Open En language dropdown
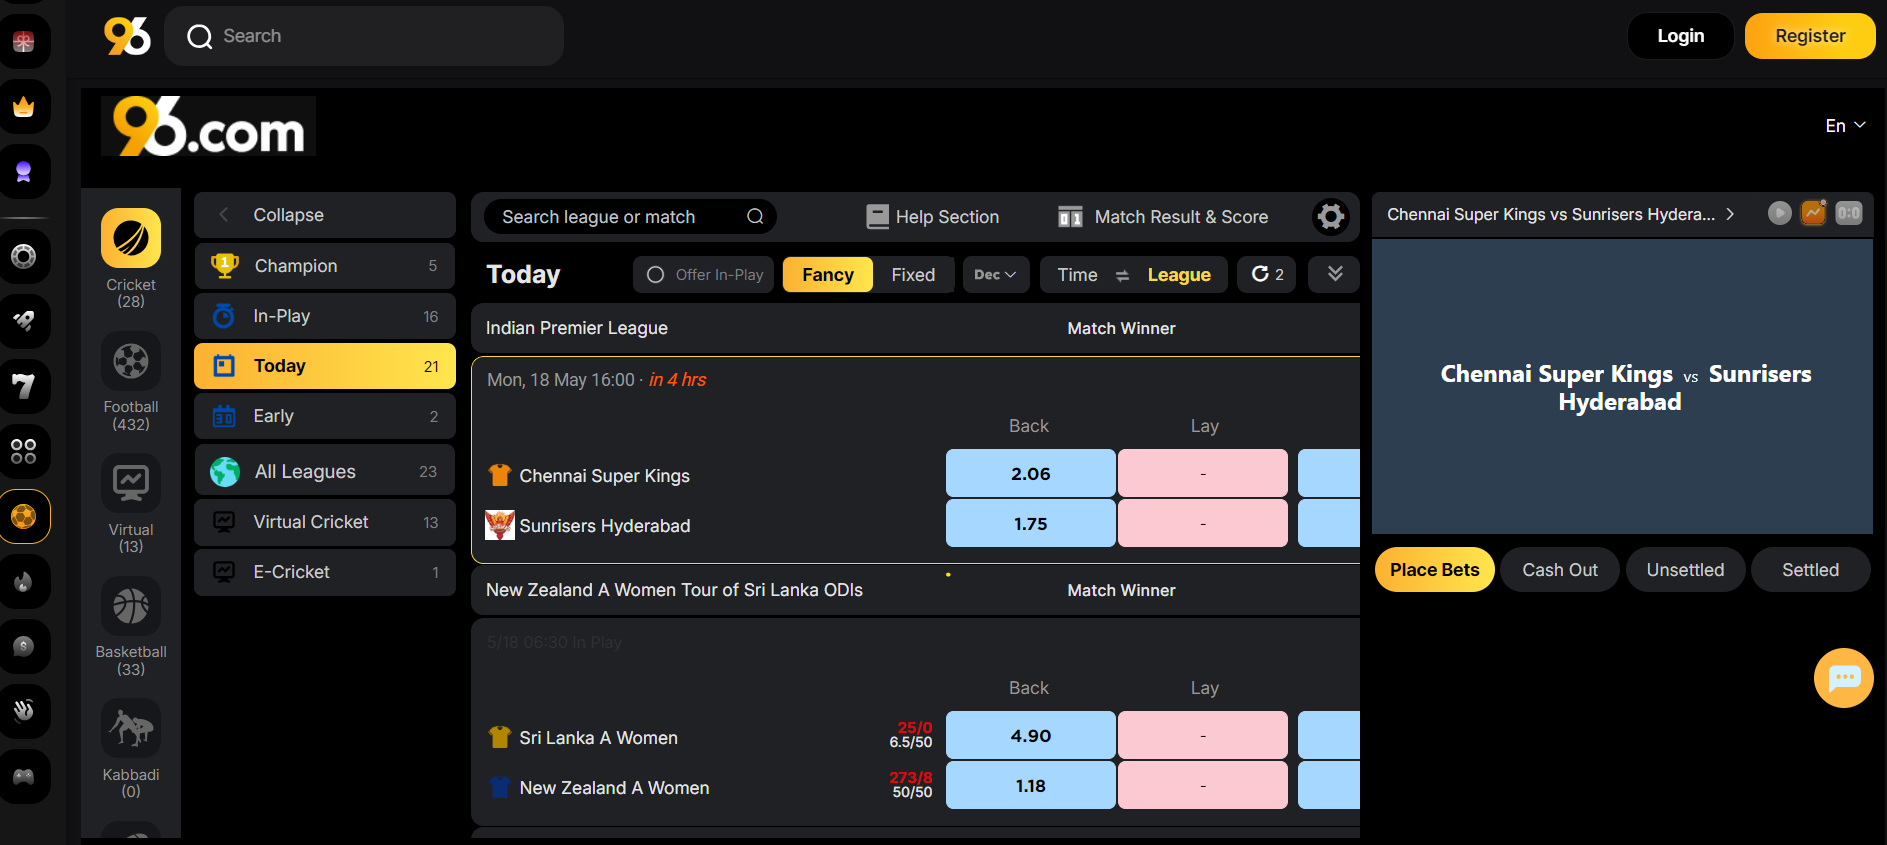 pyautogui.click(x=1845, y=126)
